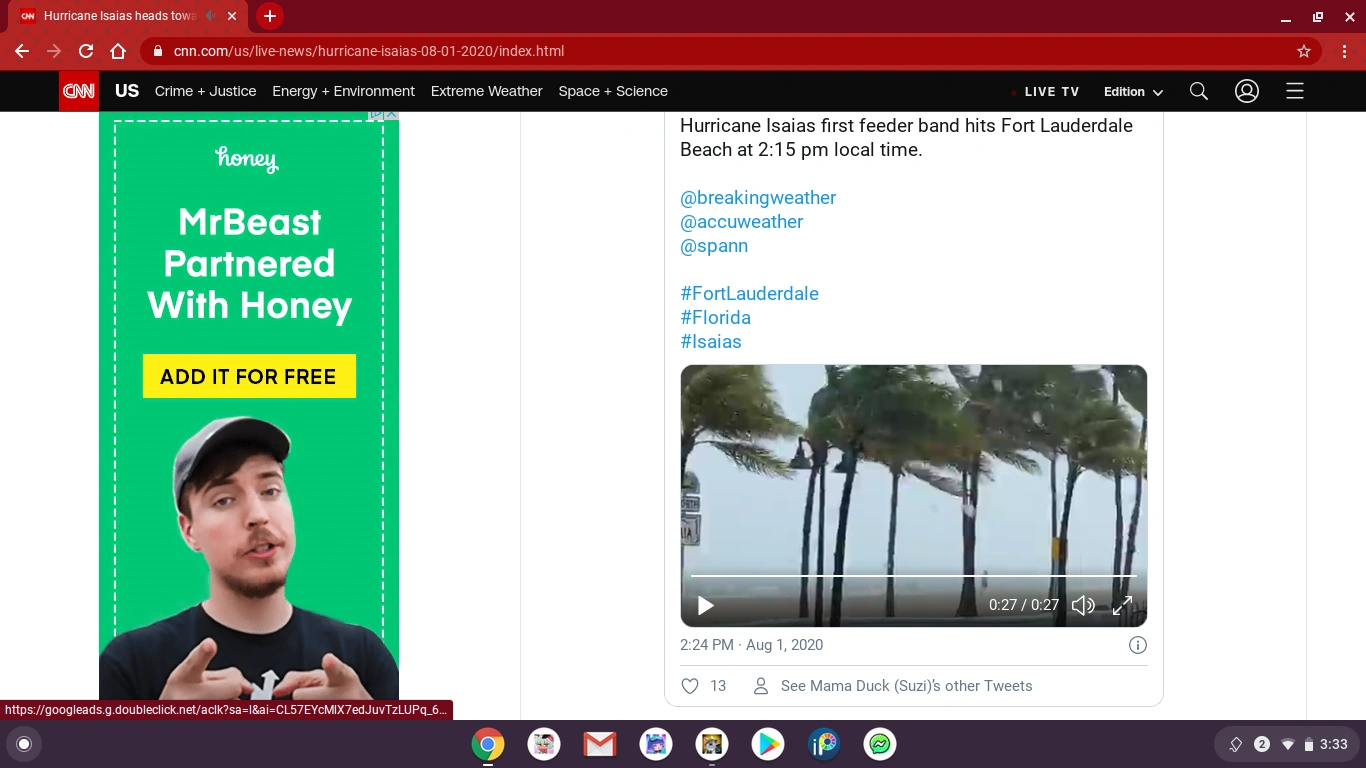1366x768 pixels.
Task: Expand the Edition dropdown
Action: click(1134, 91)
